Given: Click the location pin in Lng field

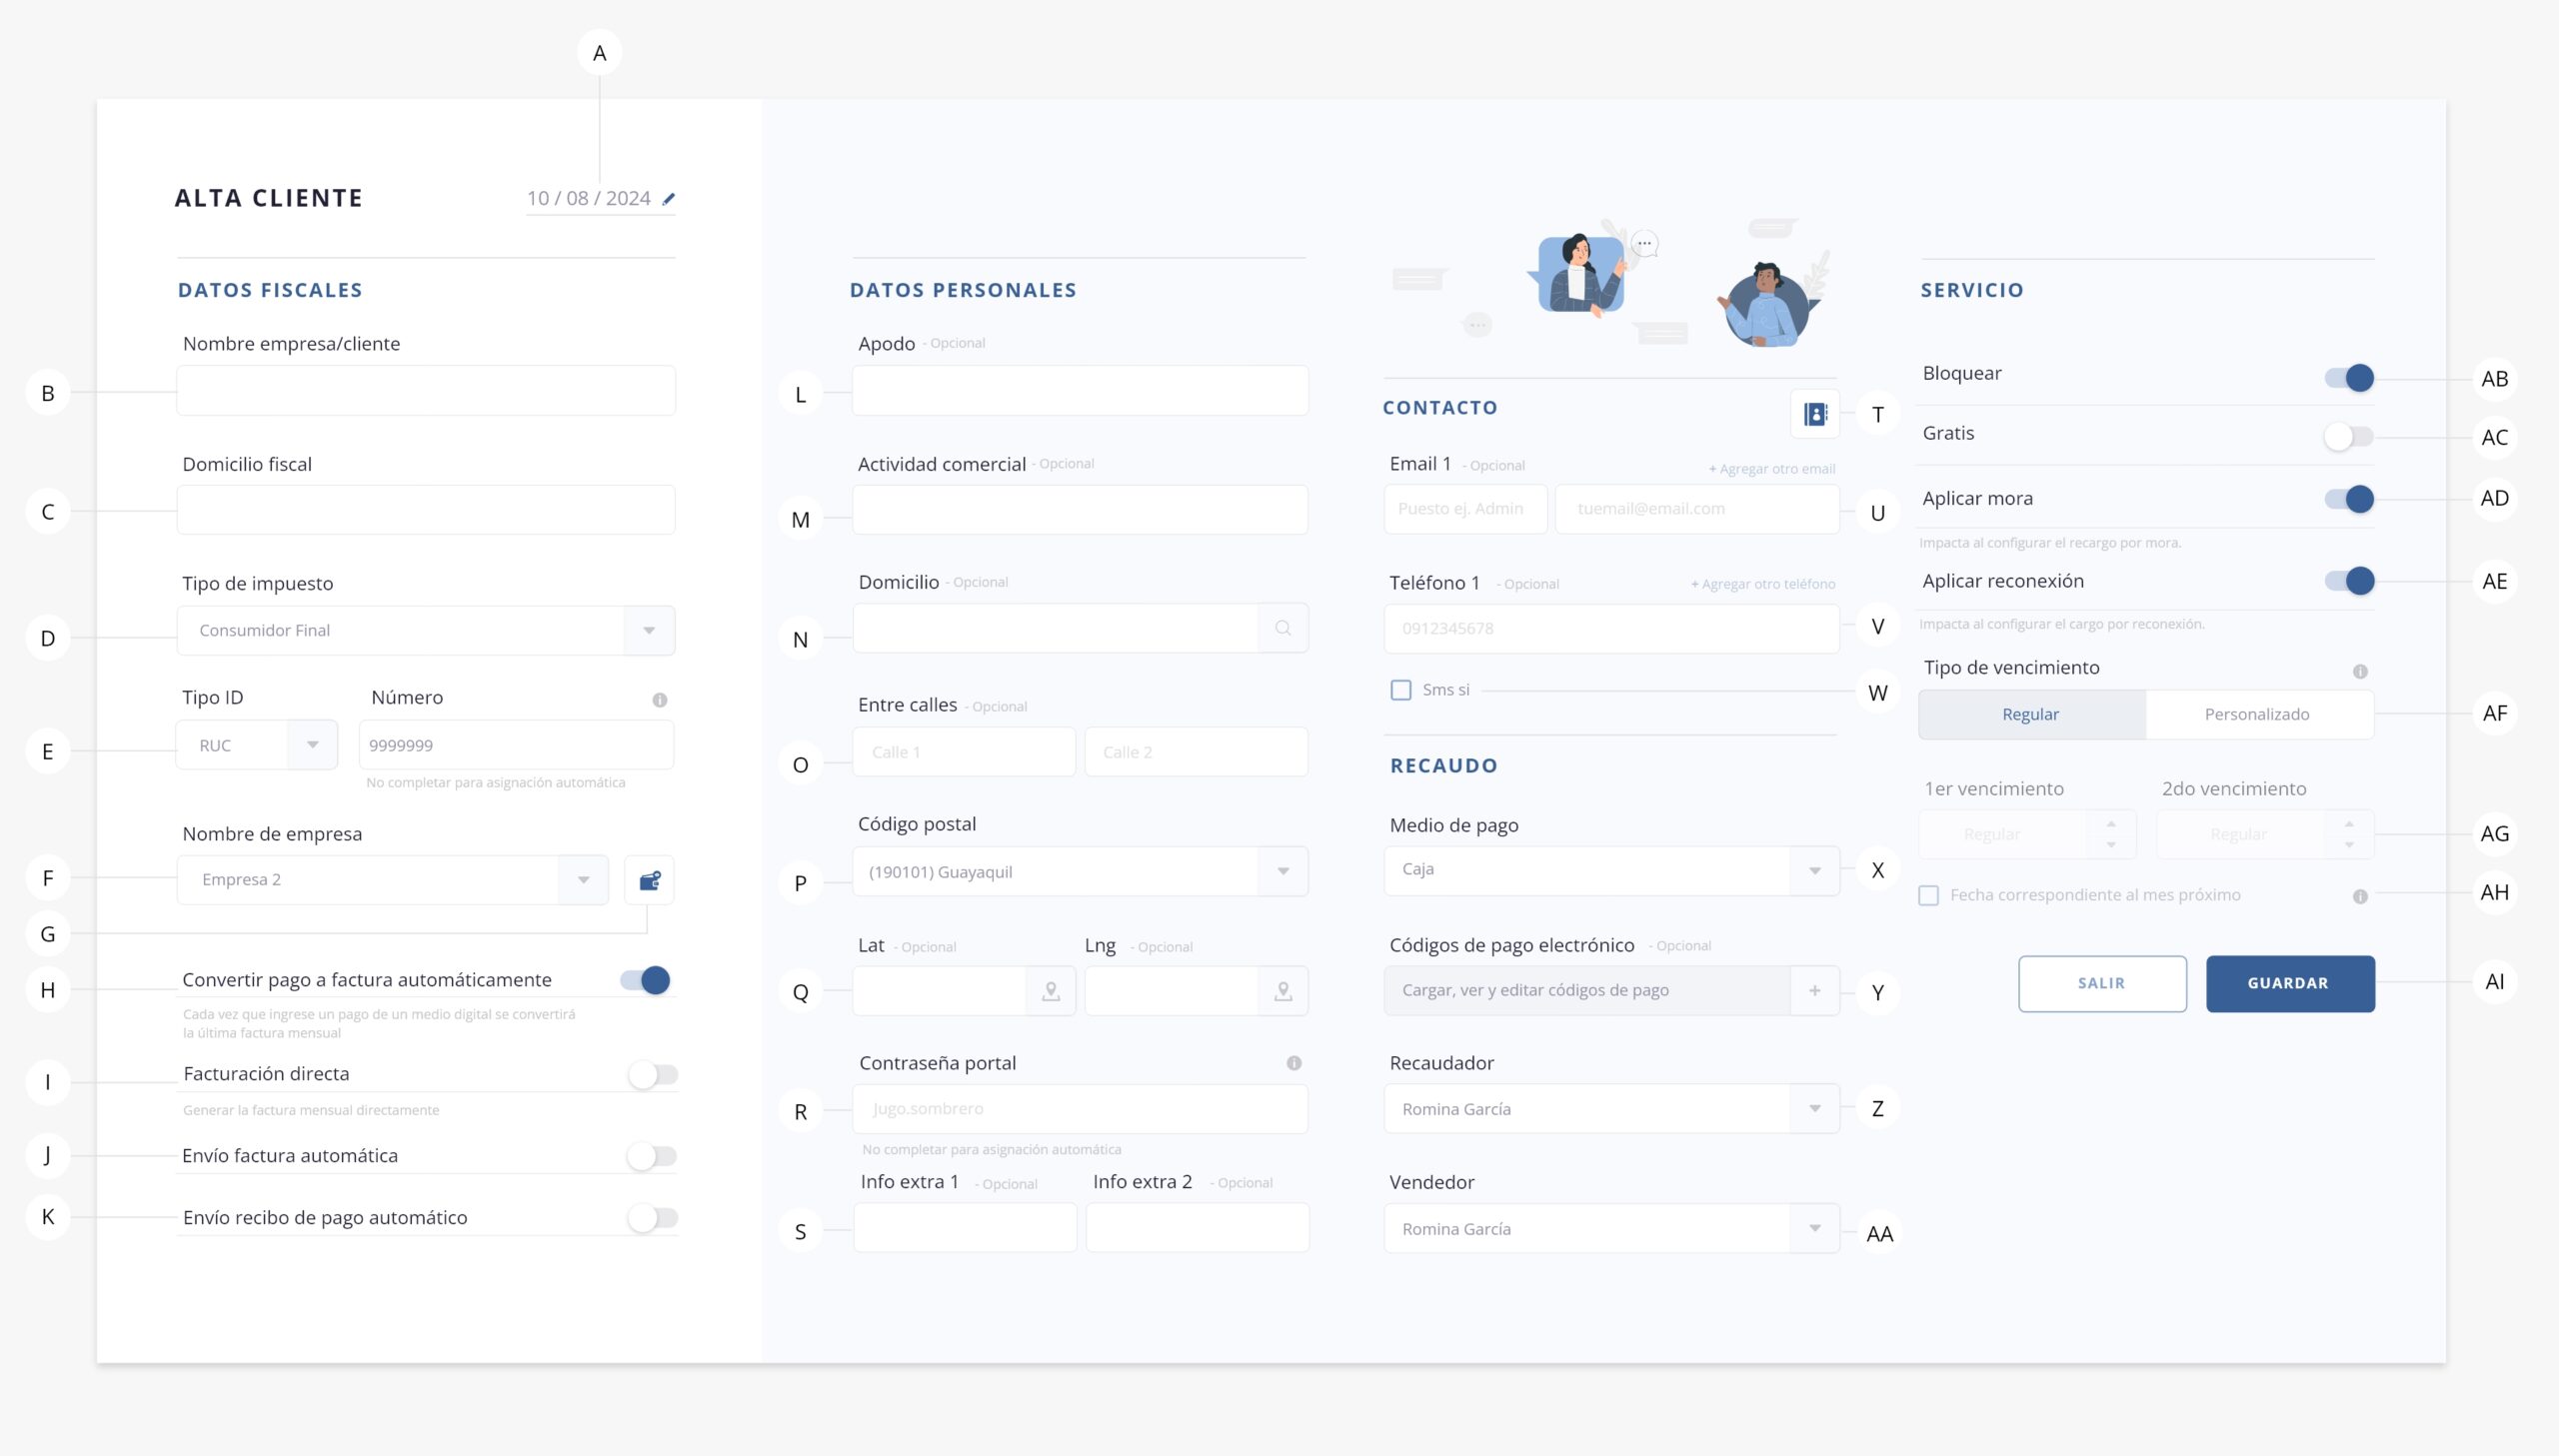Looking at the screenshot, I should 1282,991.
